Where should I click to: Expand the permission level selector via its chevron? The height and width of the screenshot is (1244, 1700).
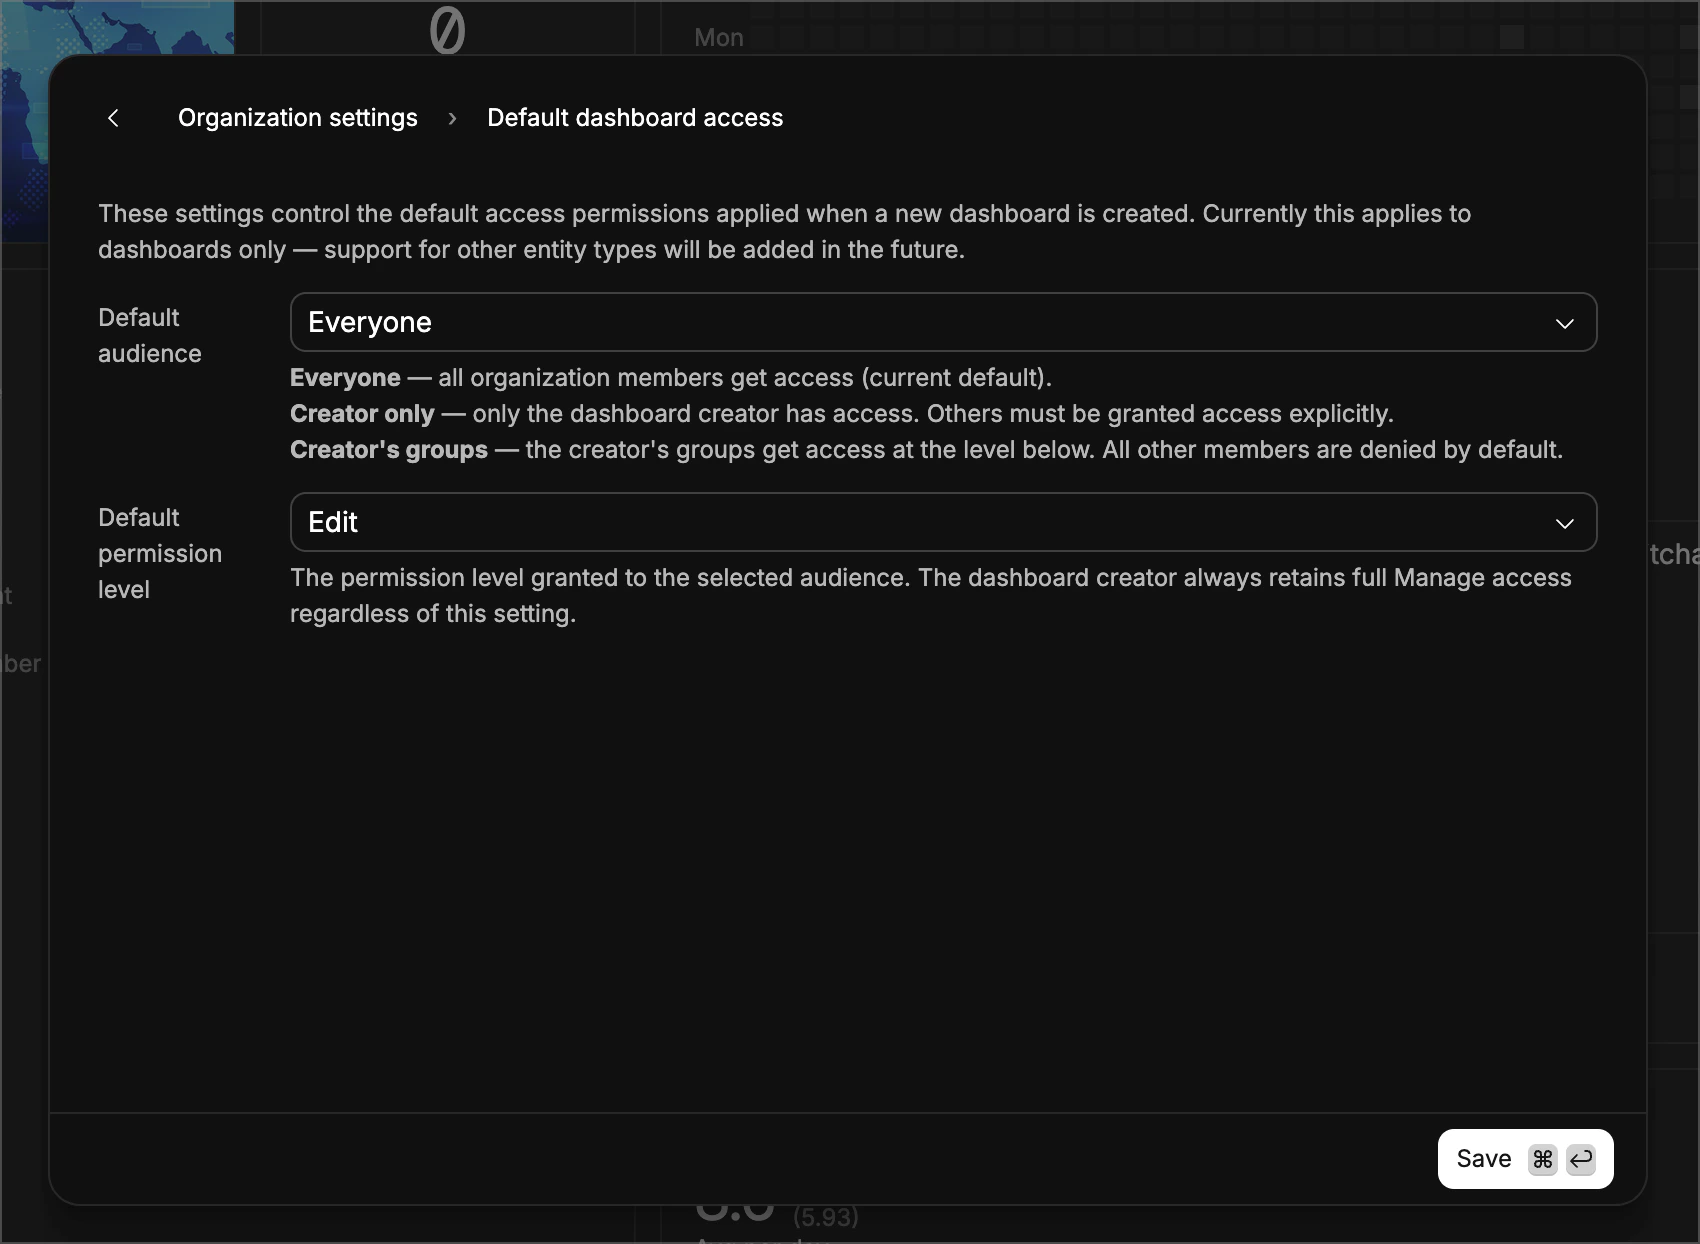click(x=1565, y=522)
